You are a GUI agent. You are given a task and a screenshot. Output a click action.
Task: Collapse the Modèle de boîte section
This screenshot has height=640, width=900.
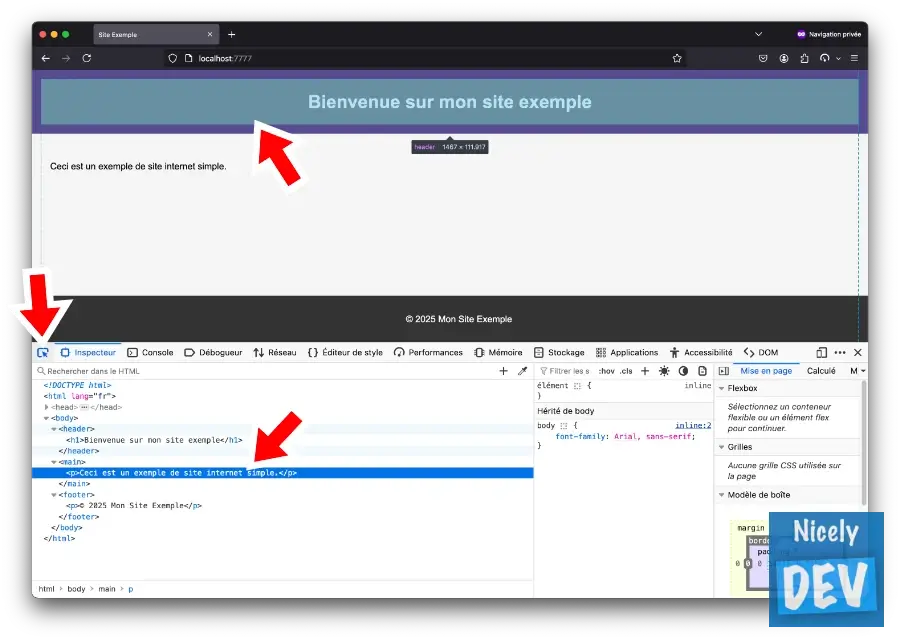721,495
